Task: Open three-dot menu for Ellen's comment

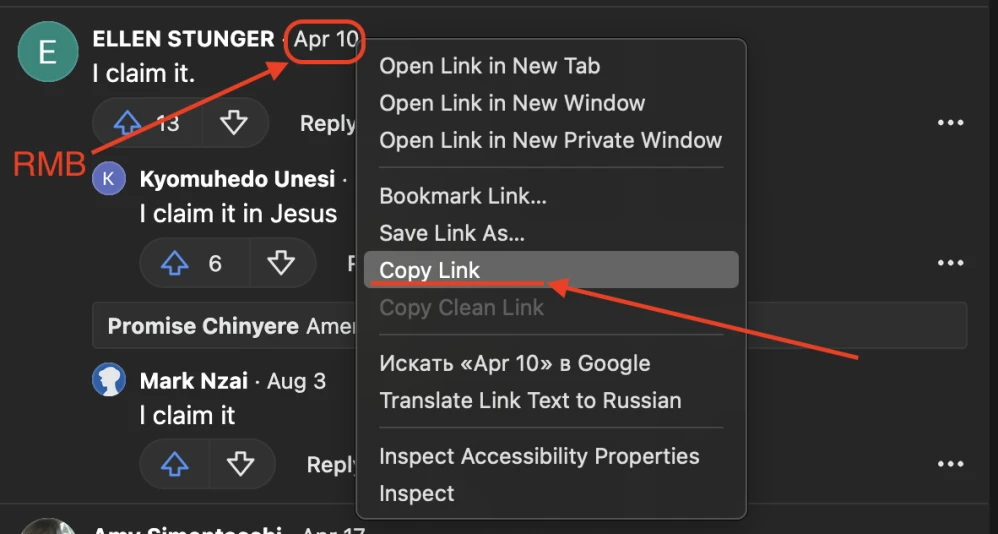Action: [x=950, y=123]
